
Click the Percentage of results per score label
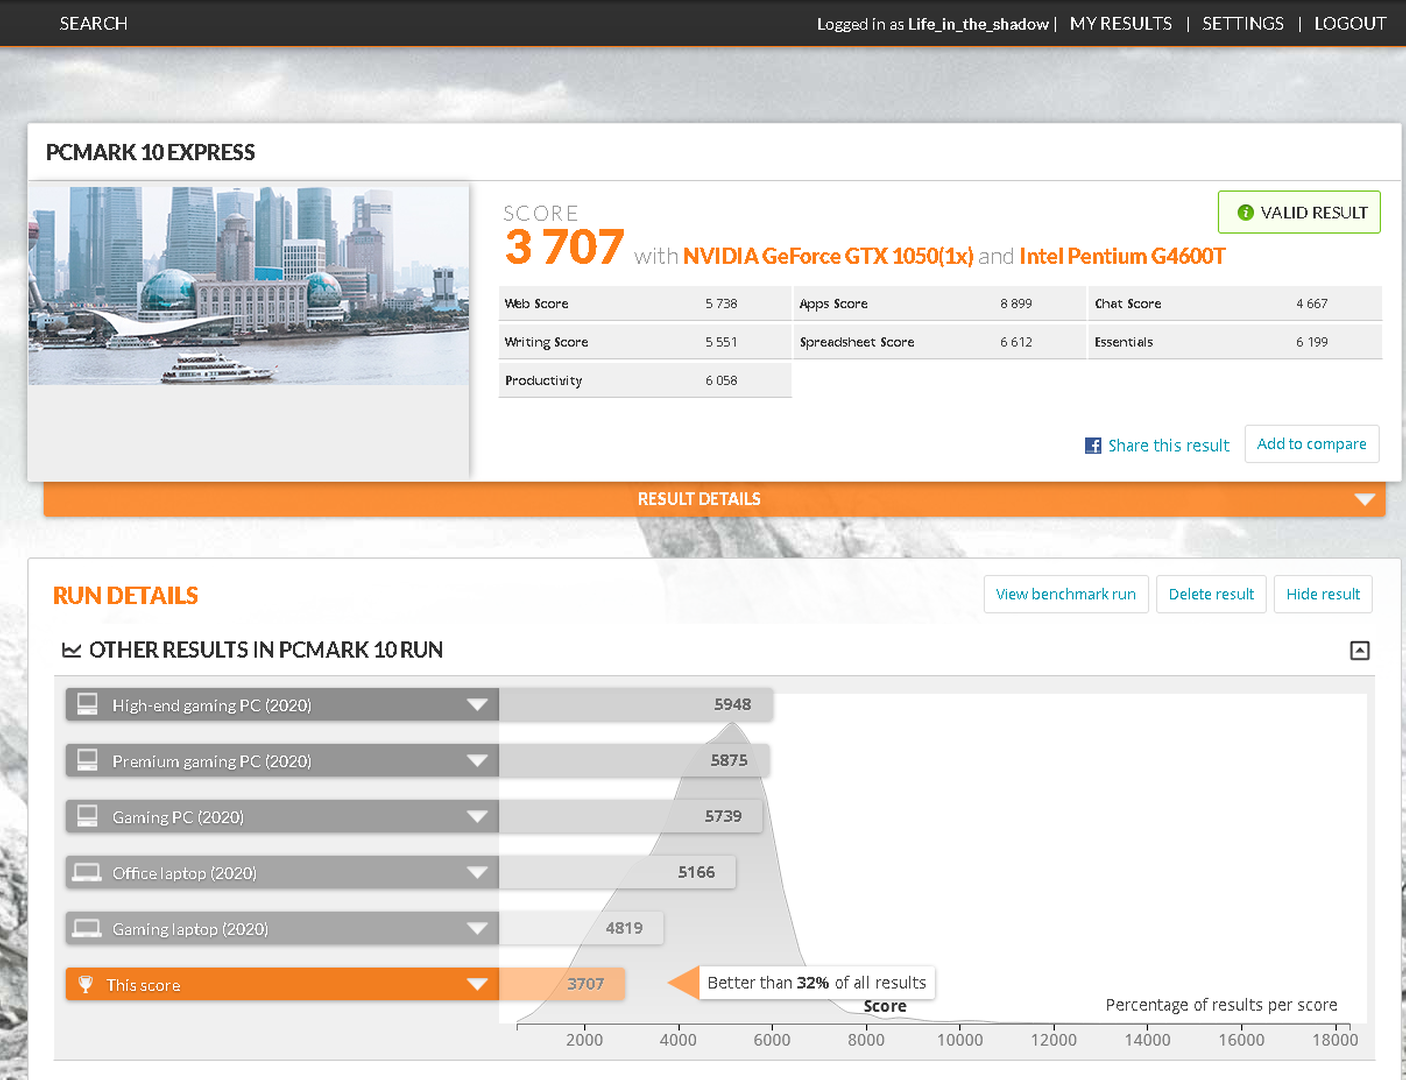tap(1221, 1005)
